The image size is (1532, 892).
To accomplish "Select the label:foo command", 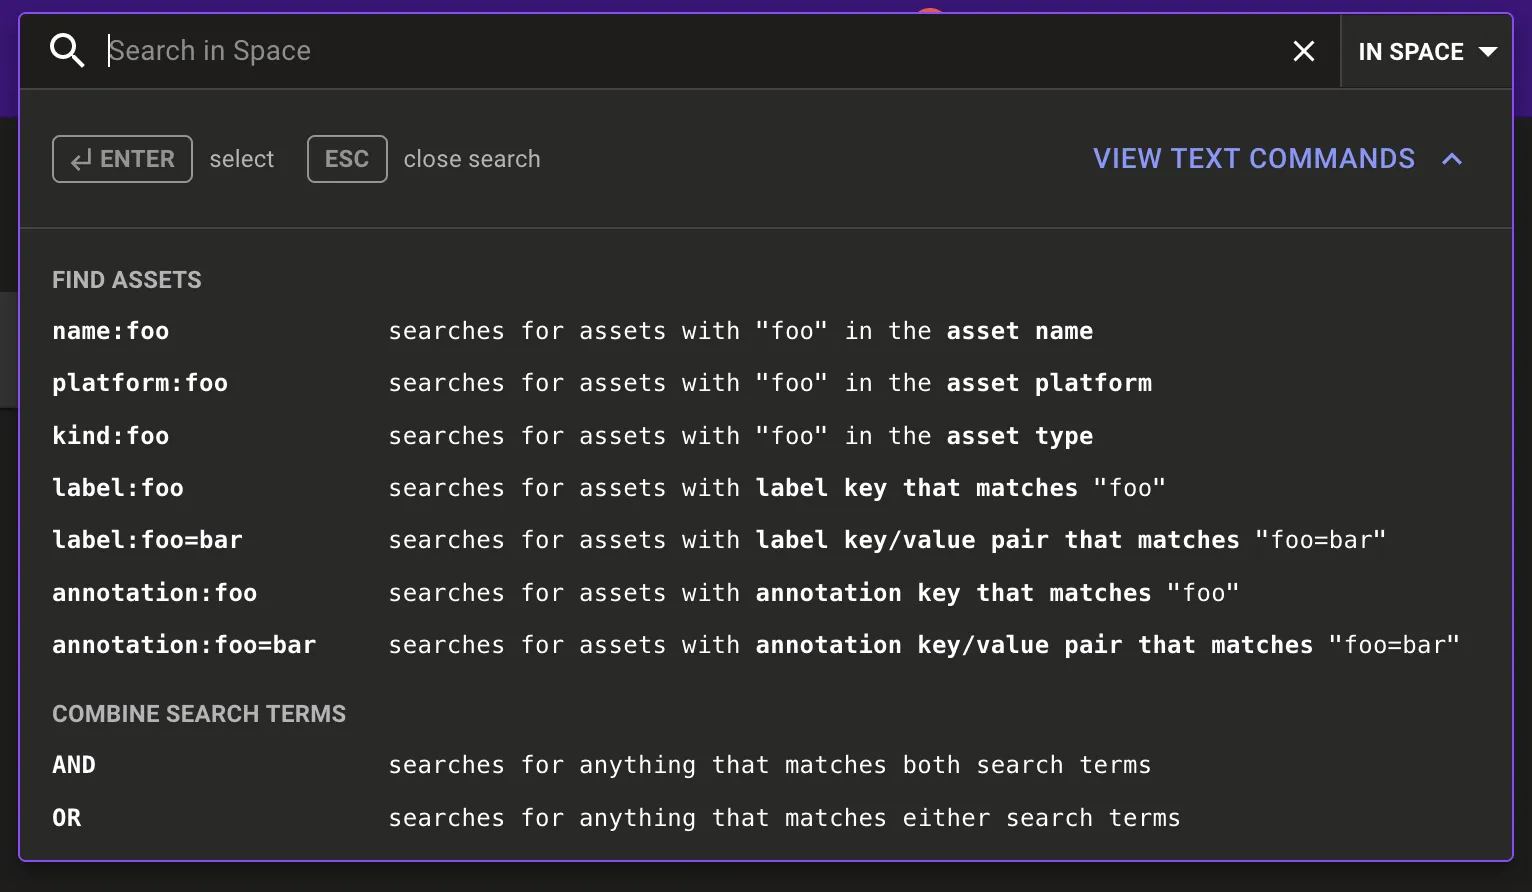I will [x=118, y=488].
